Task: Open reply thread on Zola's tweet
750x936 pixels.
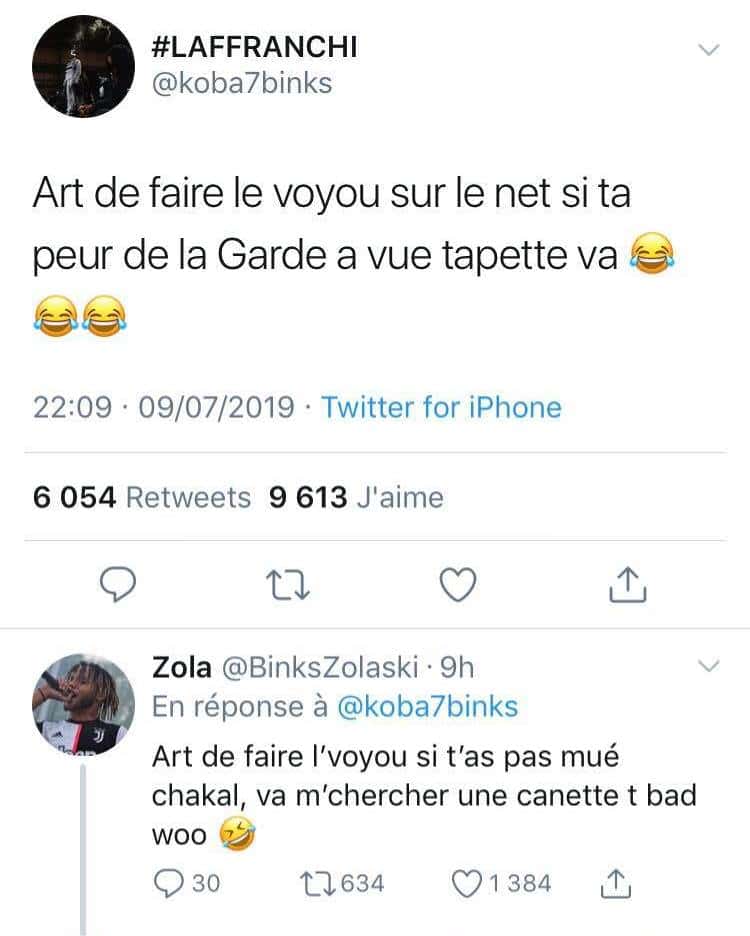Action: point(187,883)
